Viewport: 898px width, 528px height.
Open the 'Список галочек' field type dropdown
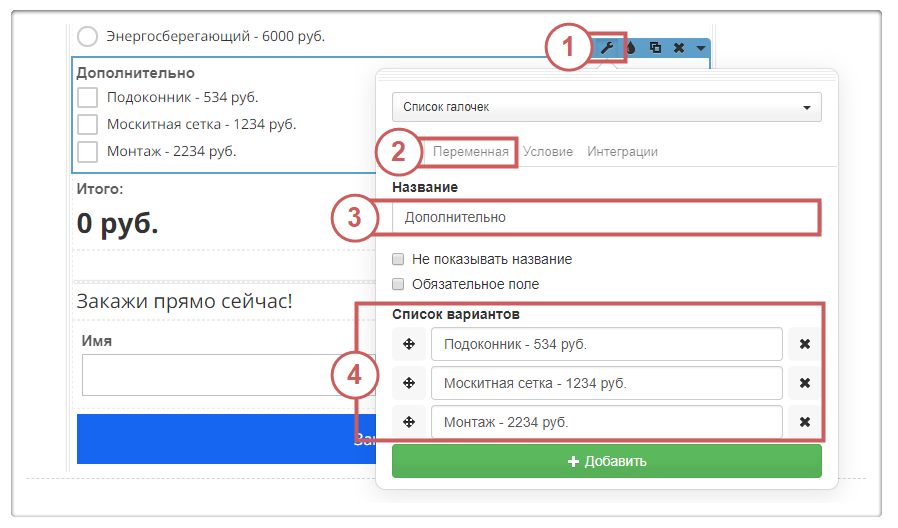tap(606, 107)
